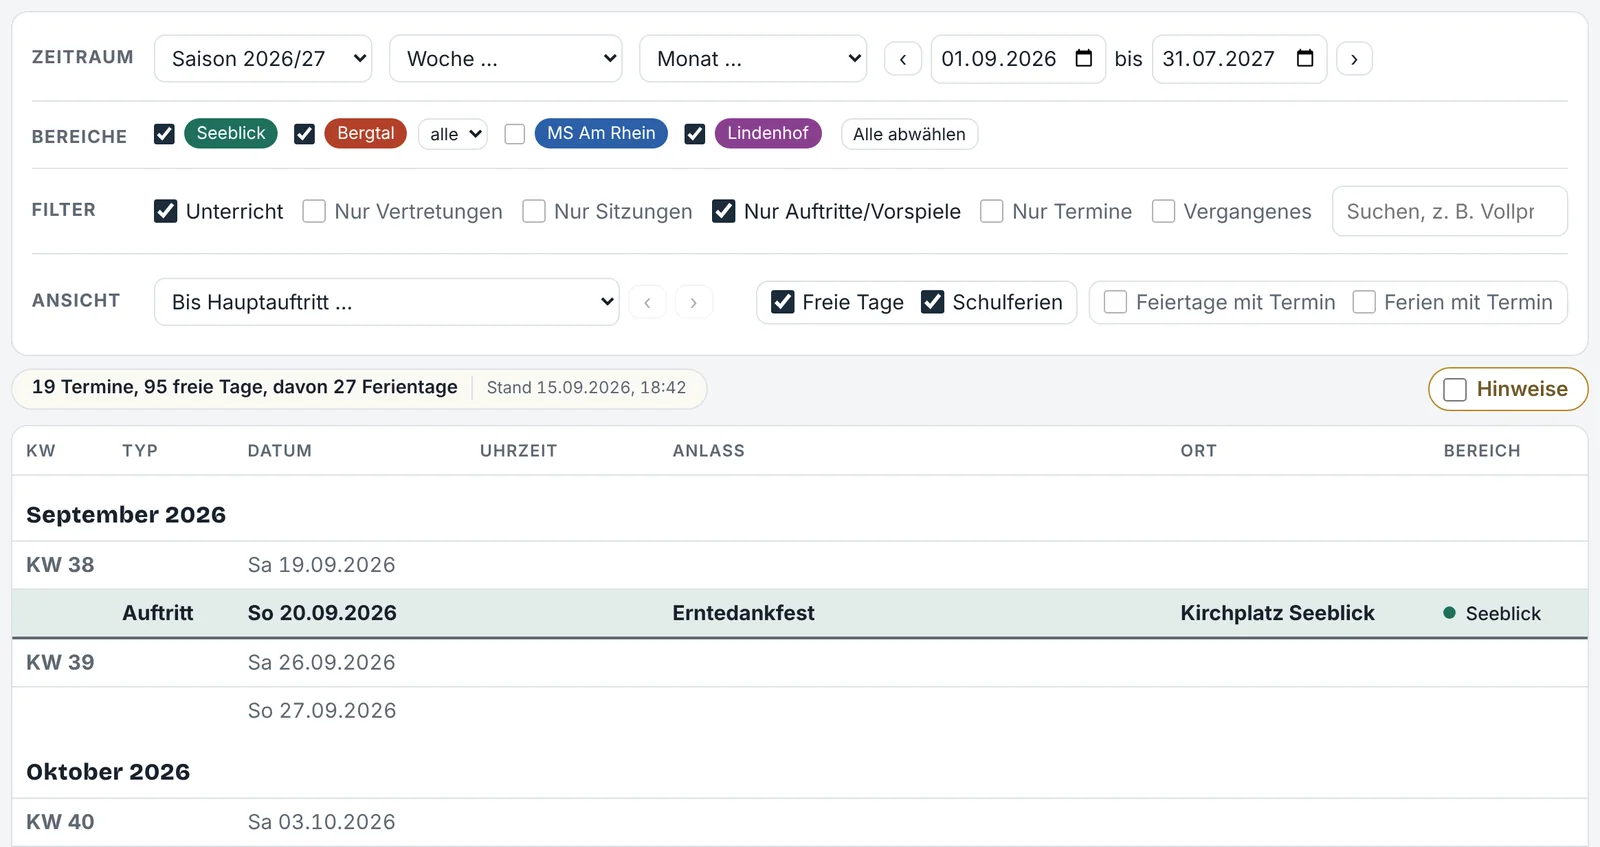The height and width of the screenshot is (847, 1600).
Task: Uncheck the Seeblick area checkbox
Action: click(x=165, y=134)
